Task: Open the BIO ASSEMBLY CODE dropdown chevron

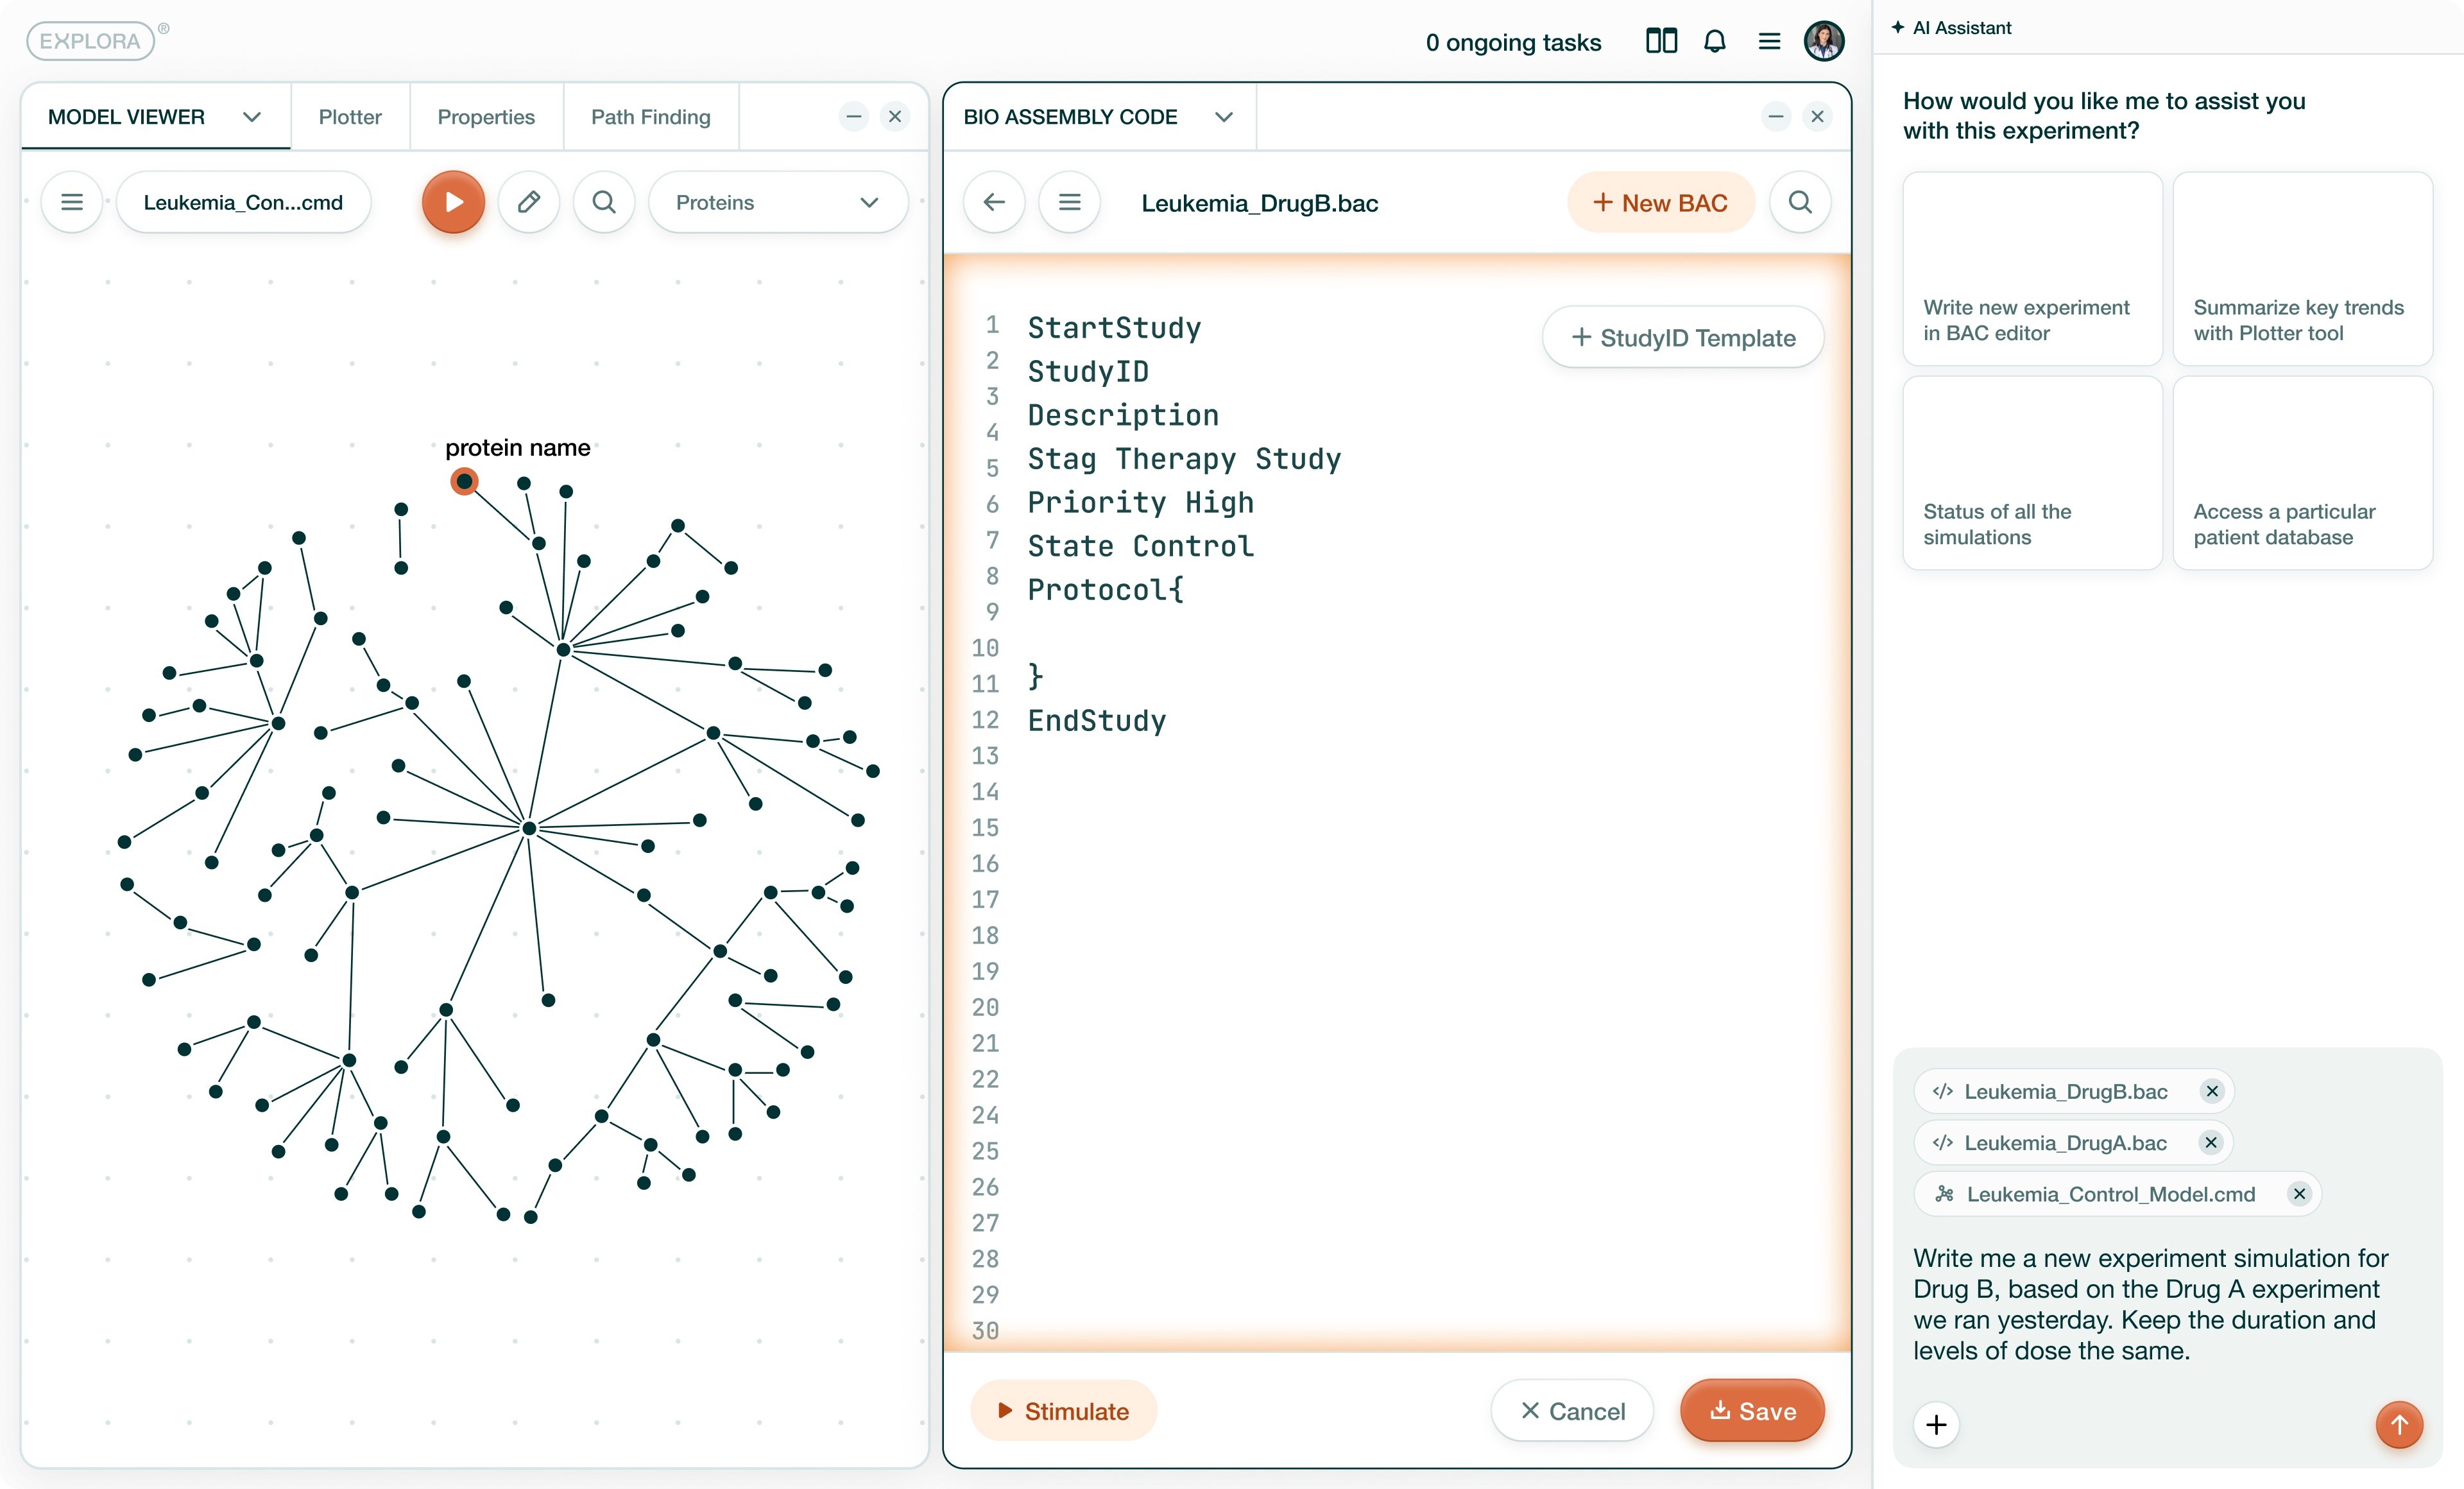Action: tap(1223, 117)
